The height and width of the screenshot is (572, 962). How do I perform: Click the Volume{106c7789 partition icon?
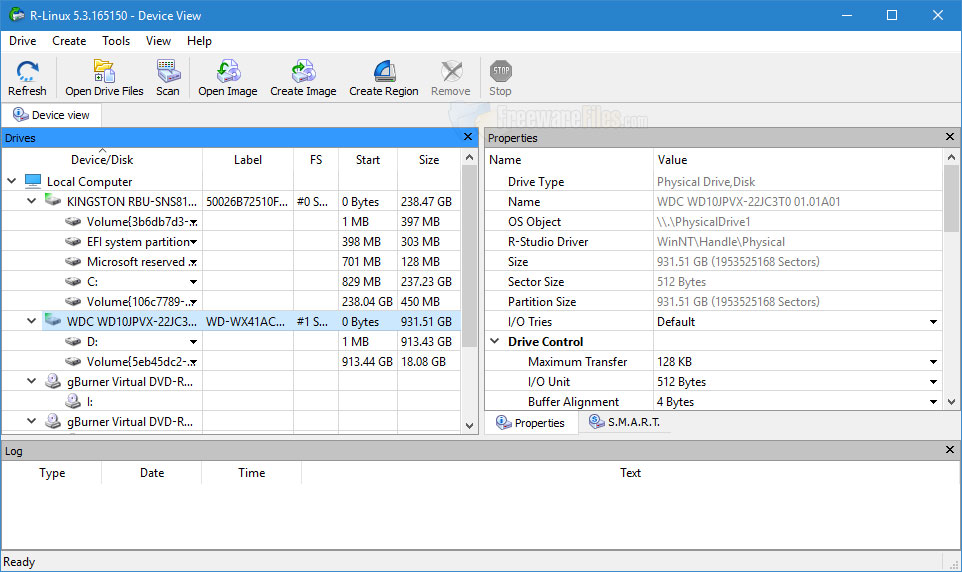(x=73, y=301)
